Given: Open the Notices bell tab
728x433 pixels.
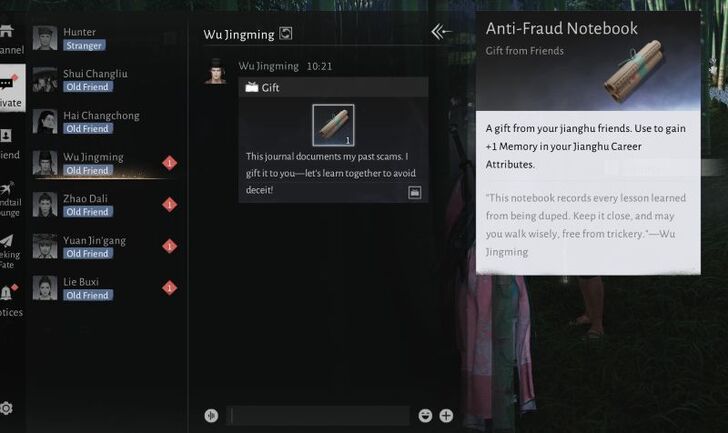Looking at the screenshot, I should (x=10, y=300).
